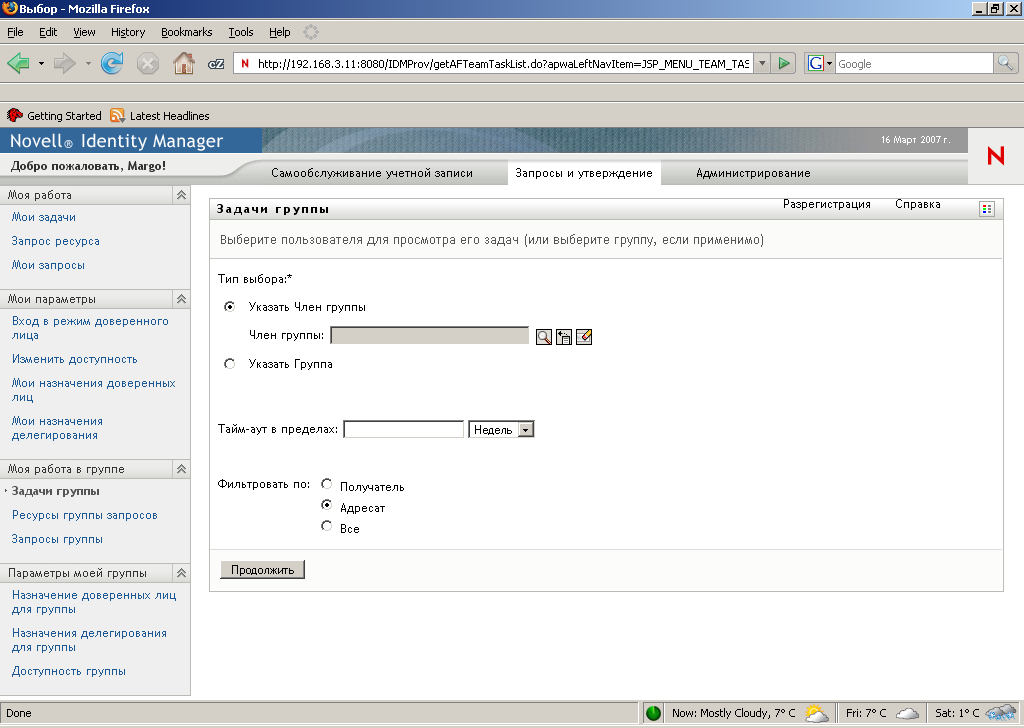Click the green status indicator icon
1024x728 pixels.
coord(653,713)
